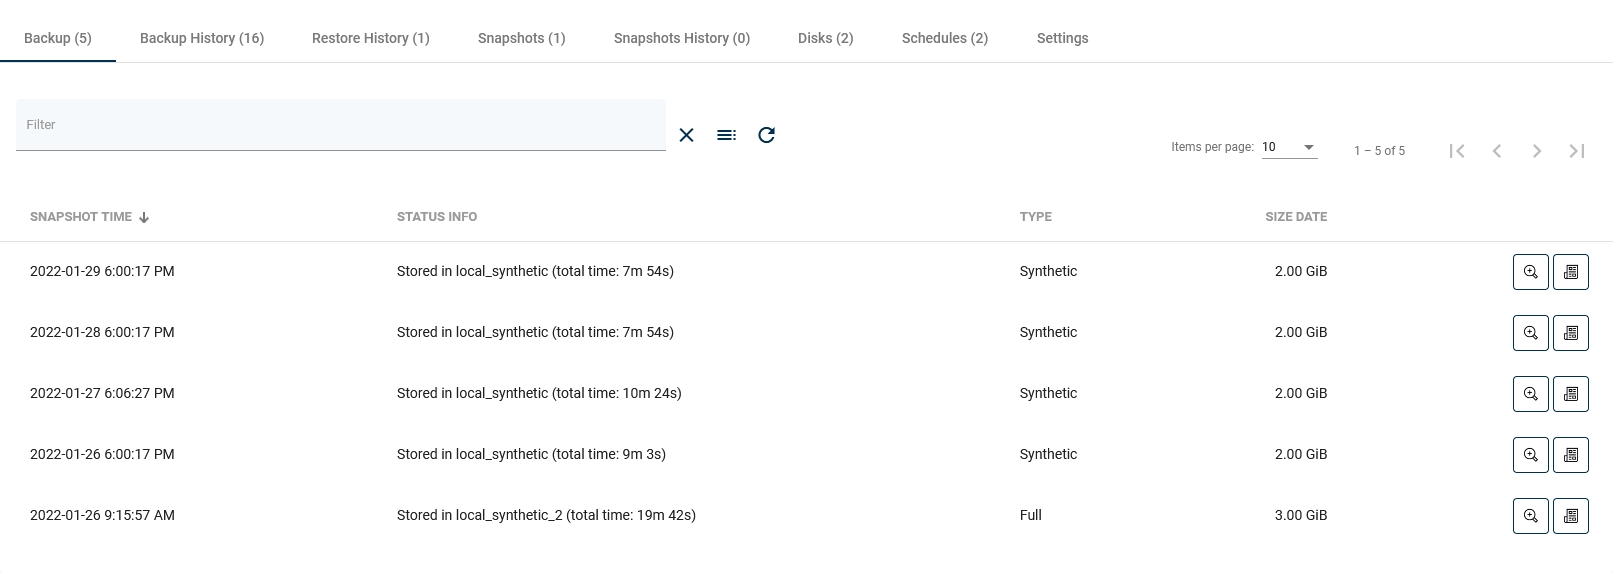Sort by Snapshot Time column header
Image resolution: width=1613 pixels, height=573 pixels.
click(81, 217)
